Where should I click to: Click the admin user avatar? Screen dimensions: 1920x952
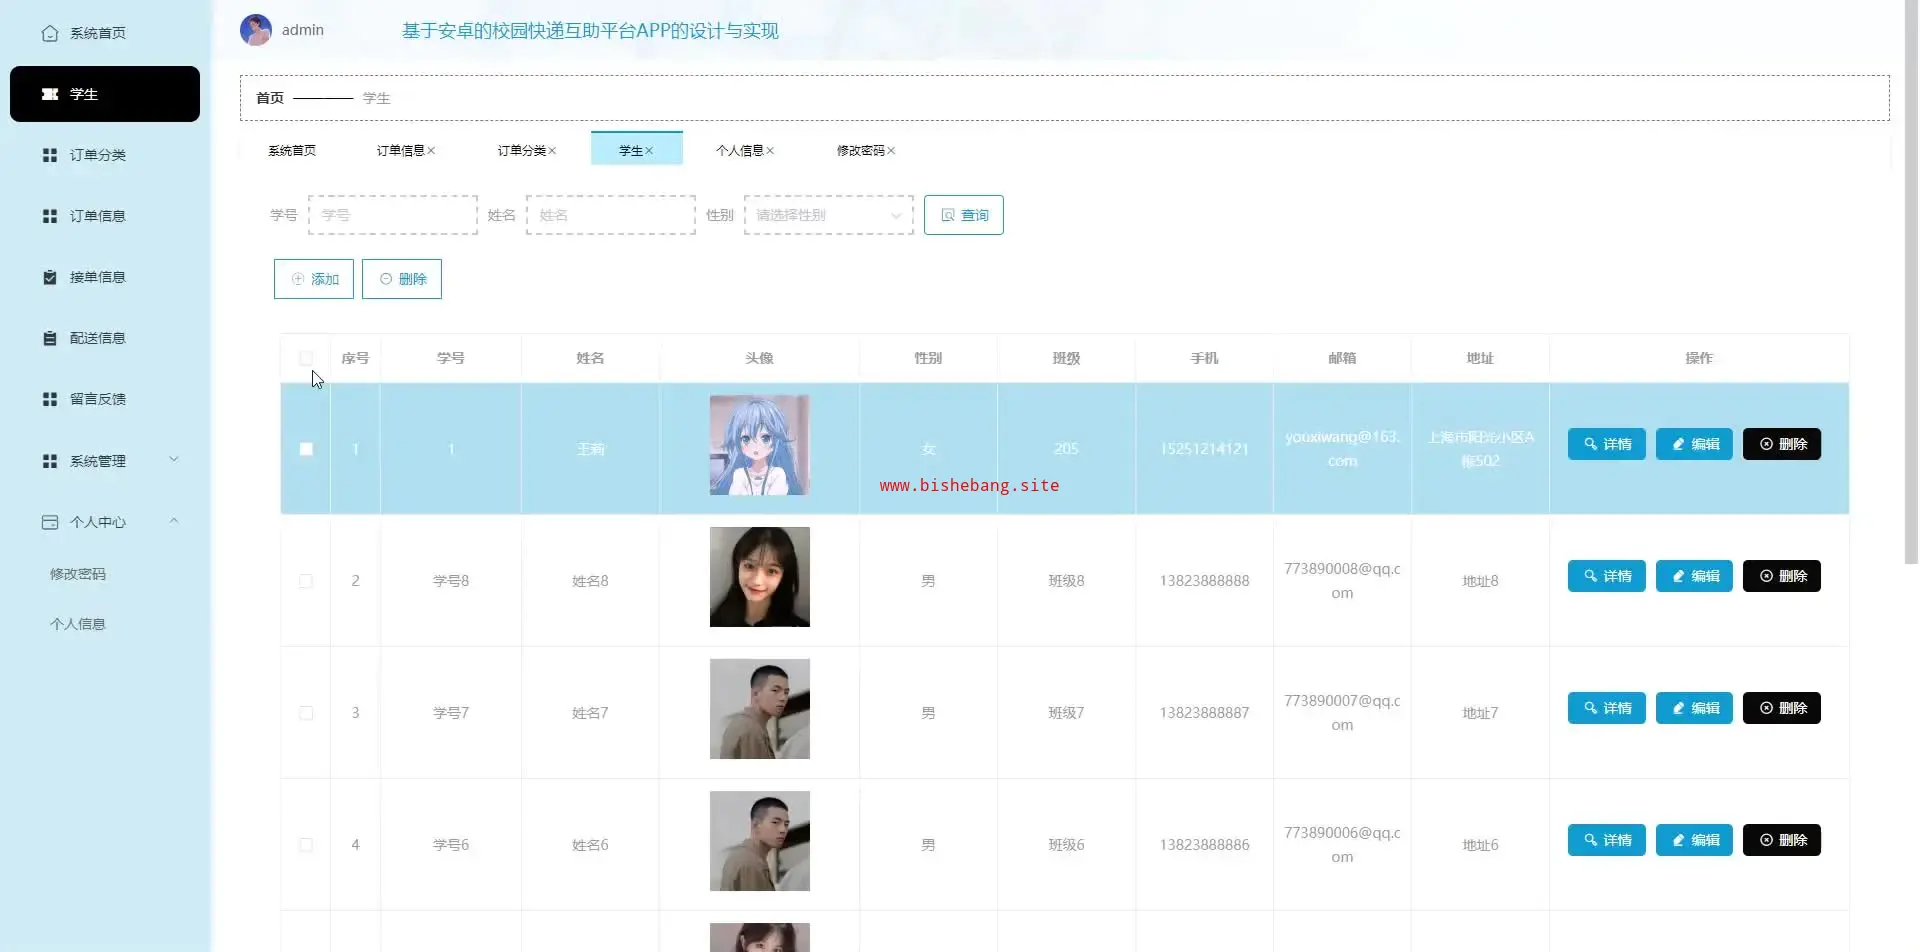256,30
